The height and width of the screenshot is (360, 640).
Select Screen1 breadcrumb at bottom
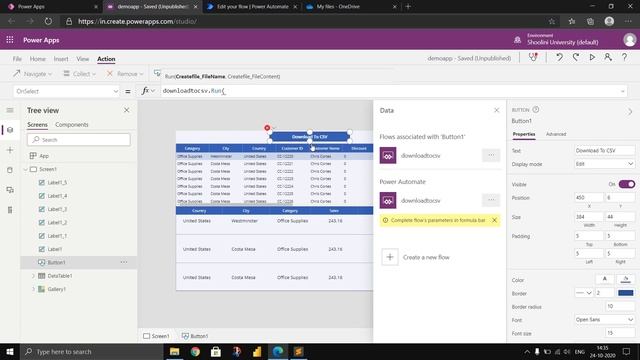pos(156,336)
